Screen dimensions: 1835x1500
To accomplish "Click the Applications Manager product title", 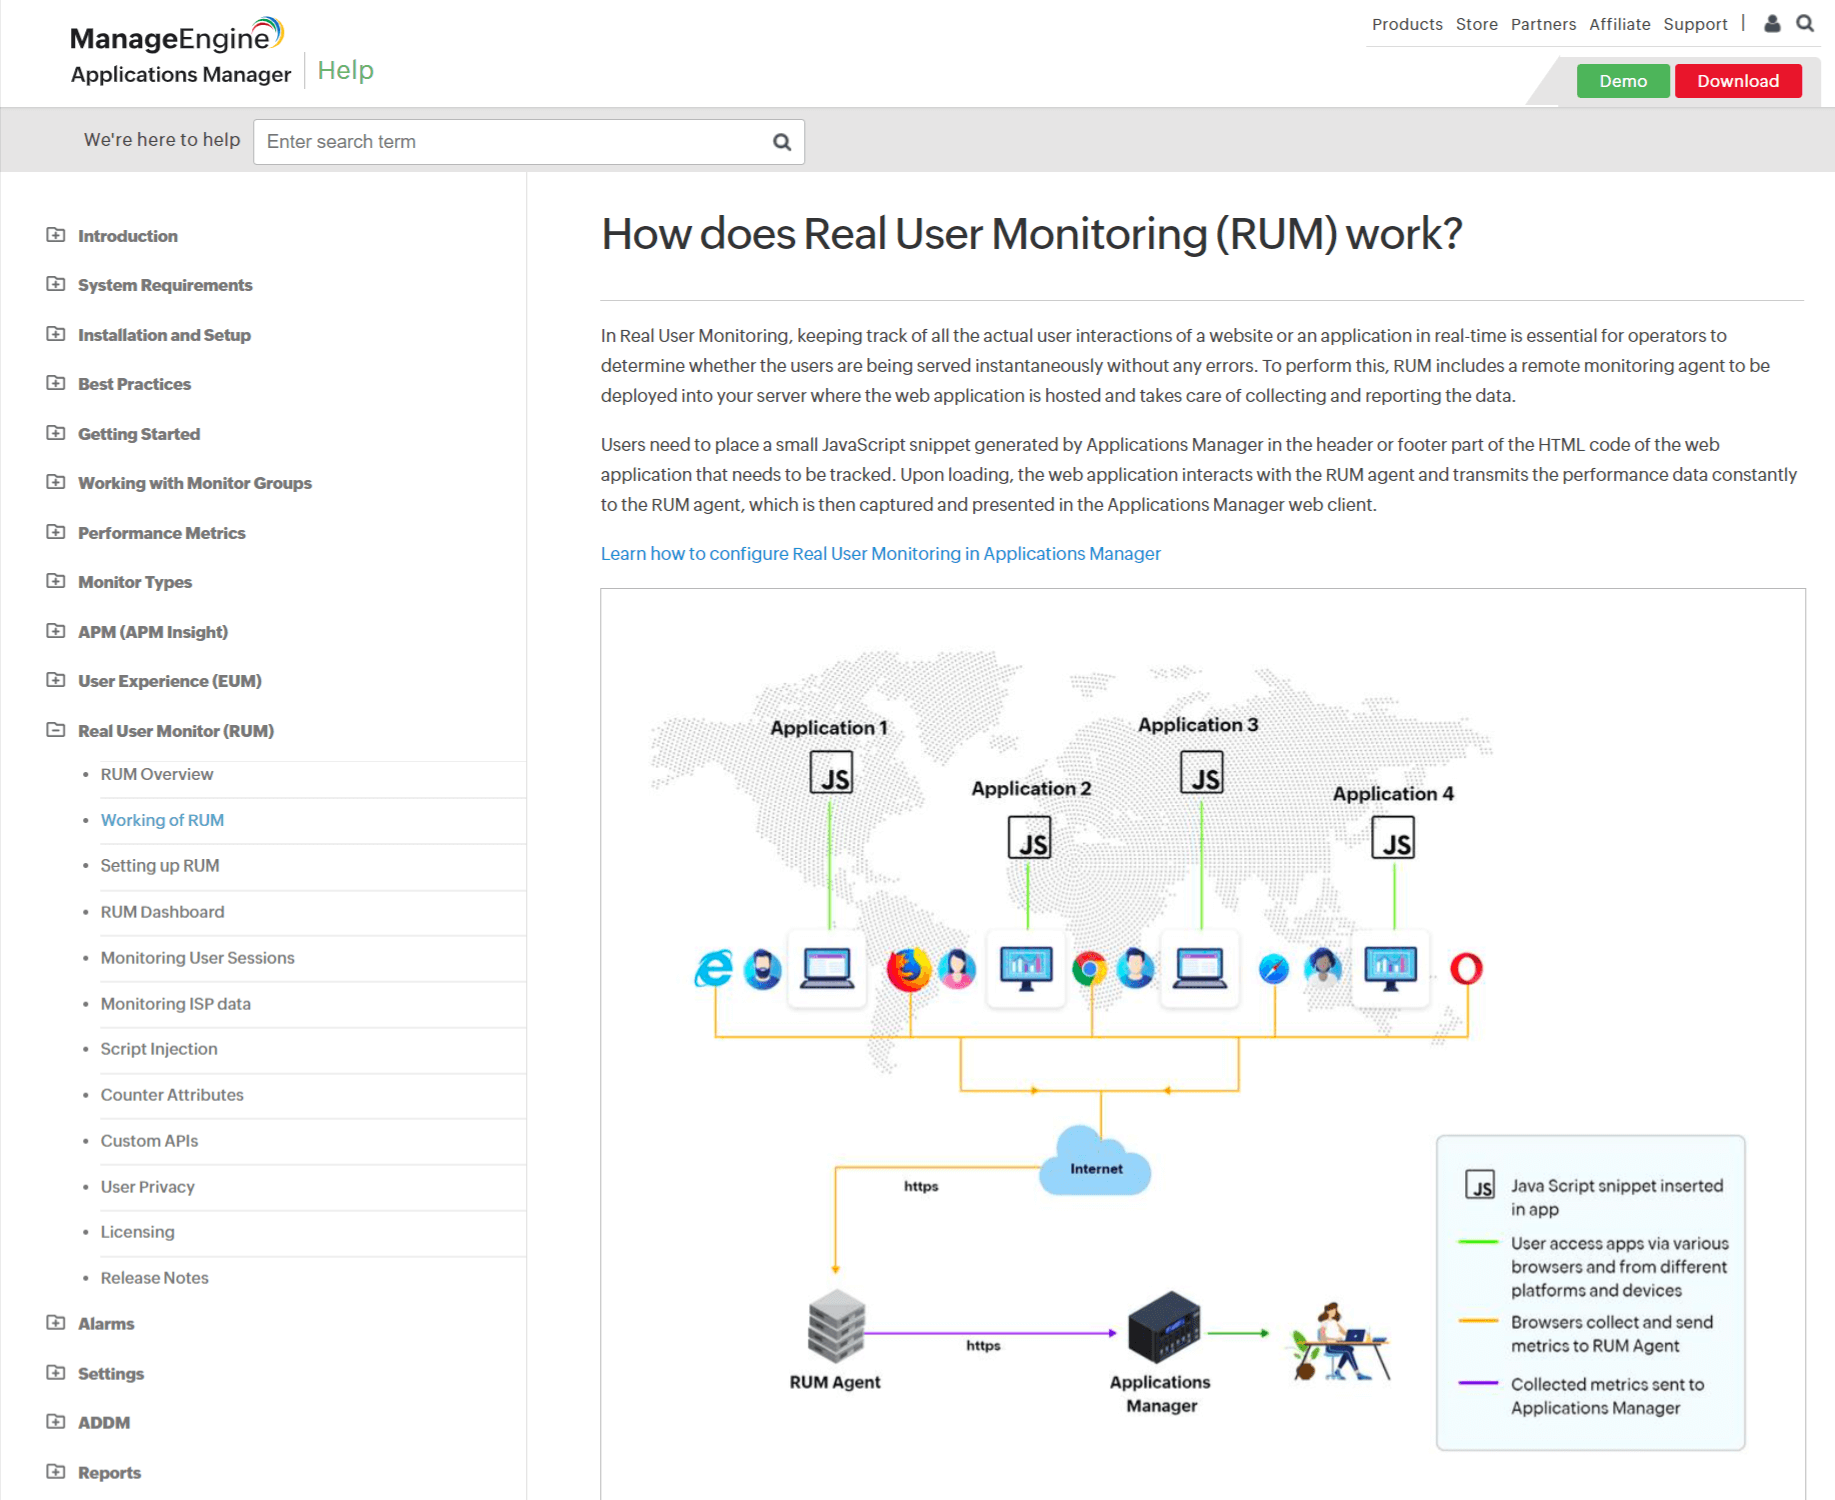I will (x=181, y=75).
